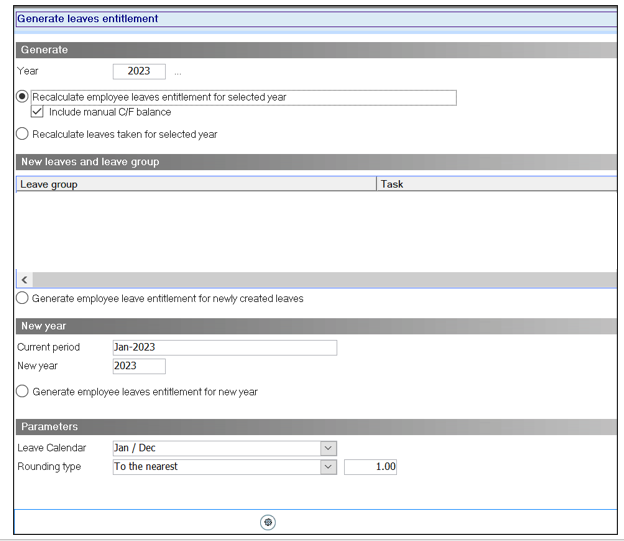
Task: Focus the Current period field Jan-2023
Action: pos(224,348)
